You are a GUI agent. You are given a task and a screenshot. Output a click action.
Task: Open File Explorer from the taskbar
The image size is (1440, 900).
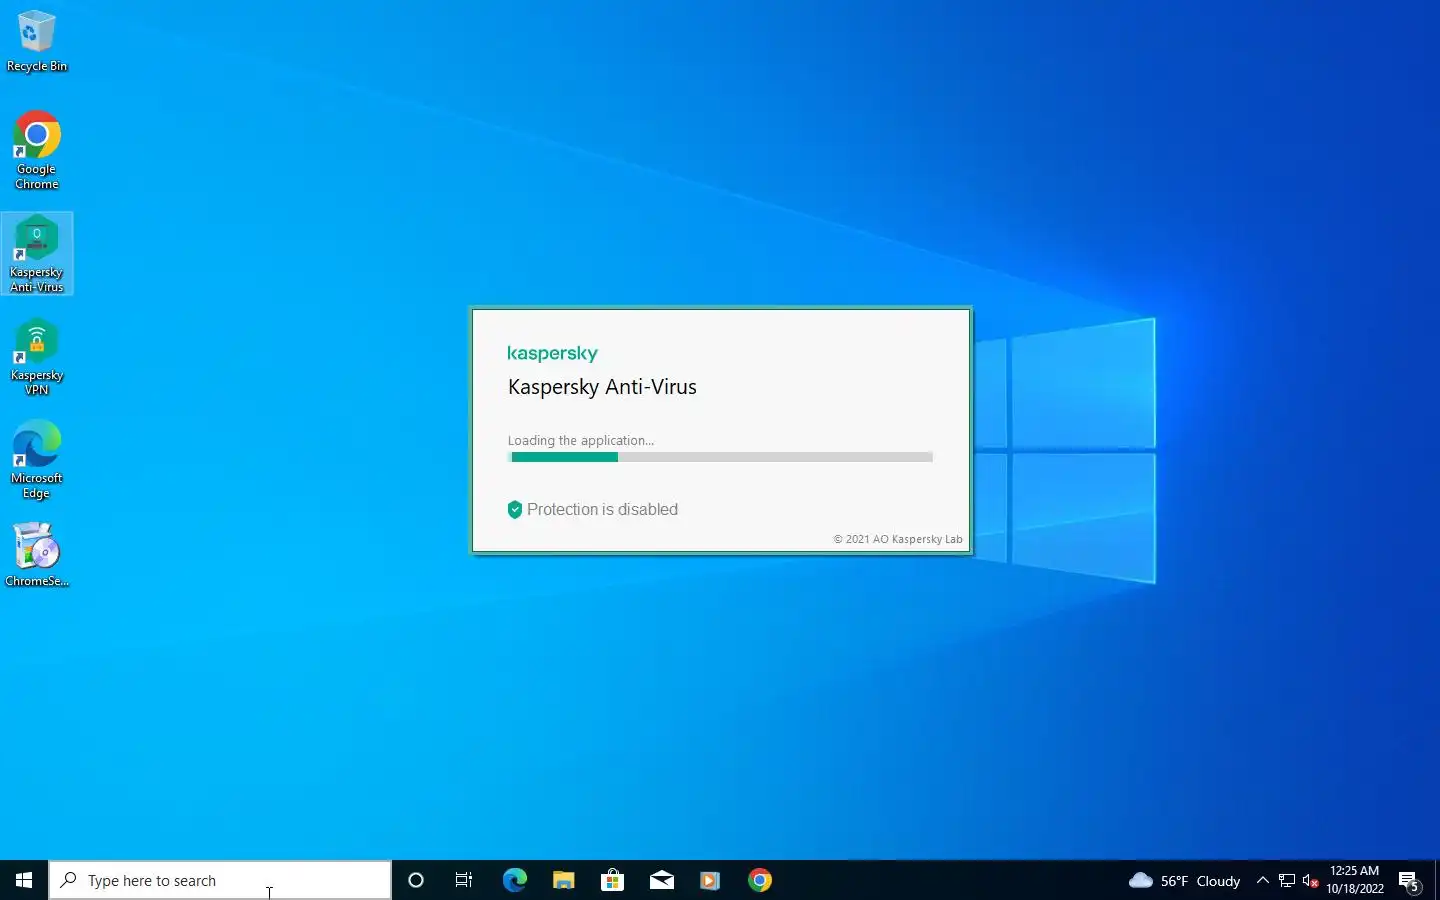coord(563,880)
